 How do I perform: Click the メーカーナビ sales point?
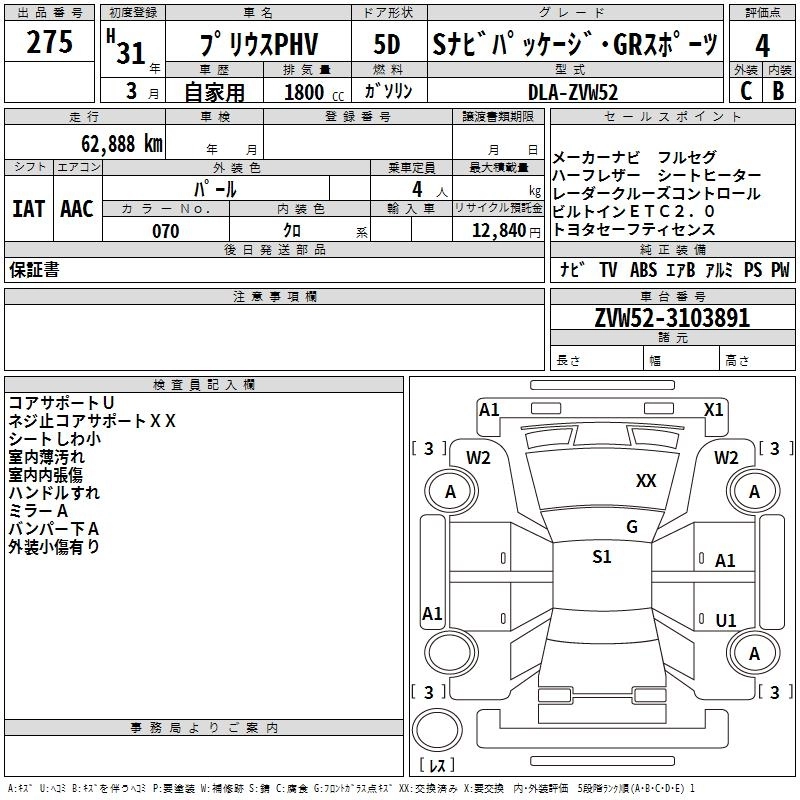pyautogui.click(x=596, y=157)
